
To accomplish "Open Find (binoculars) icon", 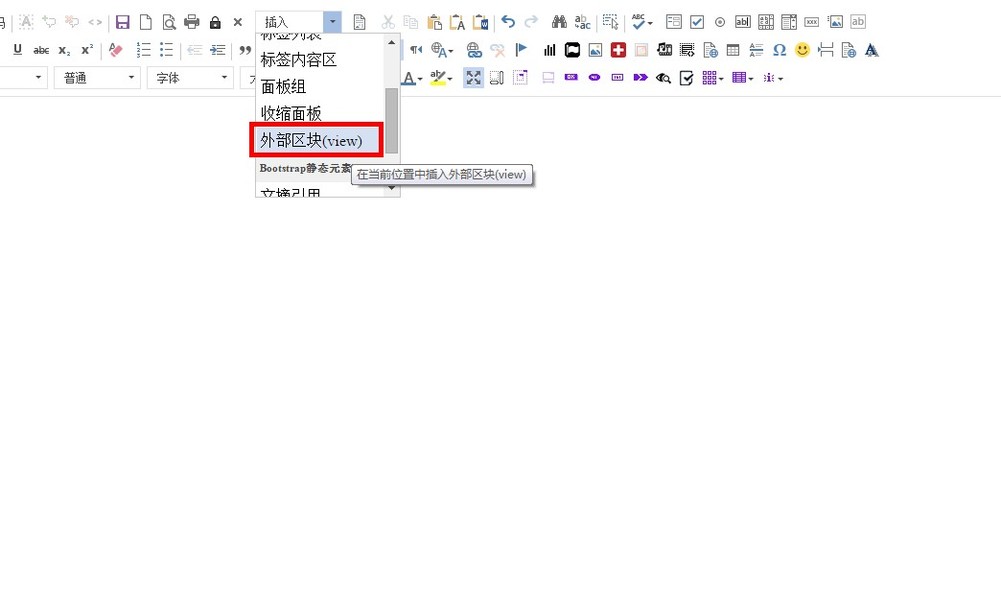I will [x=559, y=22].
